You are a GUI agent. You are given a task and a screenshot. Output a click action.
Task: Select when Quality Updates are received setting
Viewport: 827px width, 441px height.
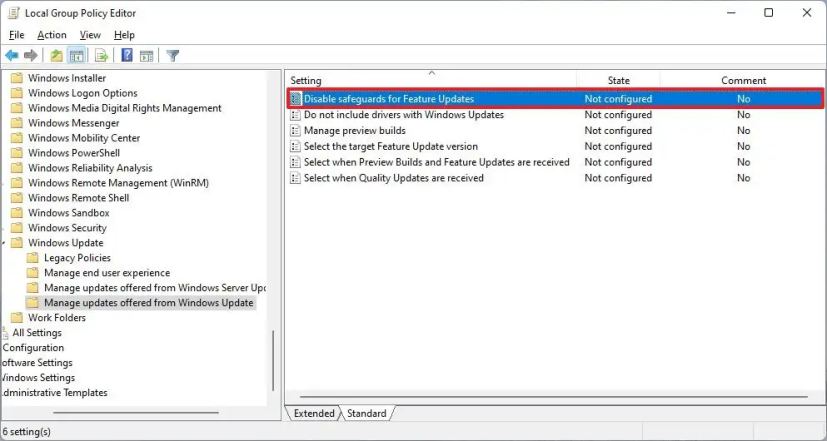393,178
